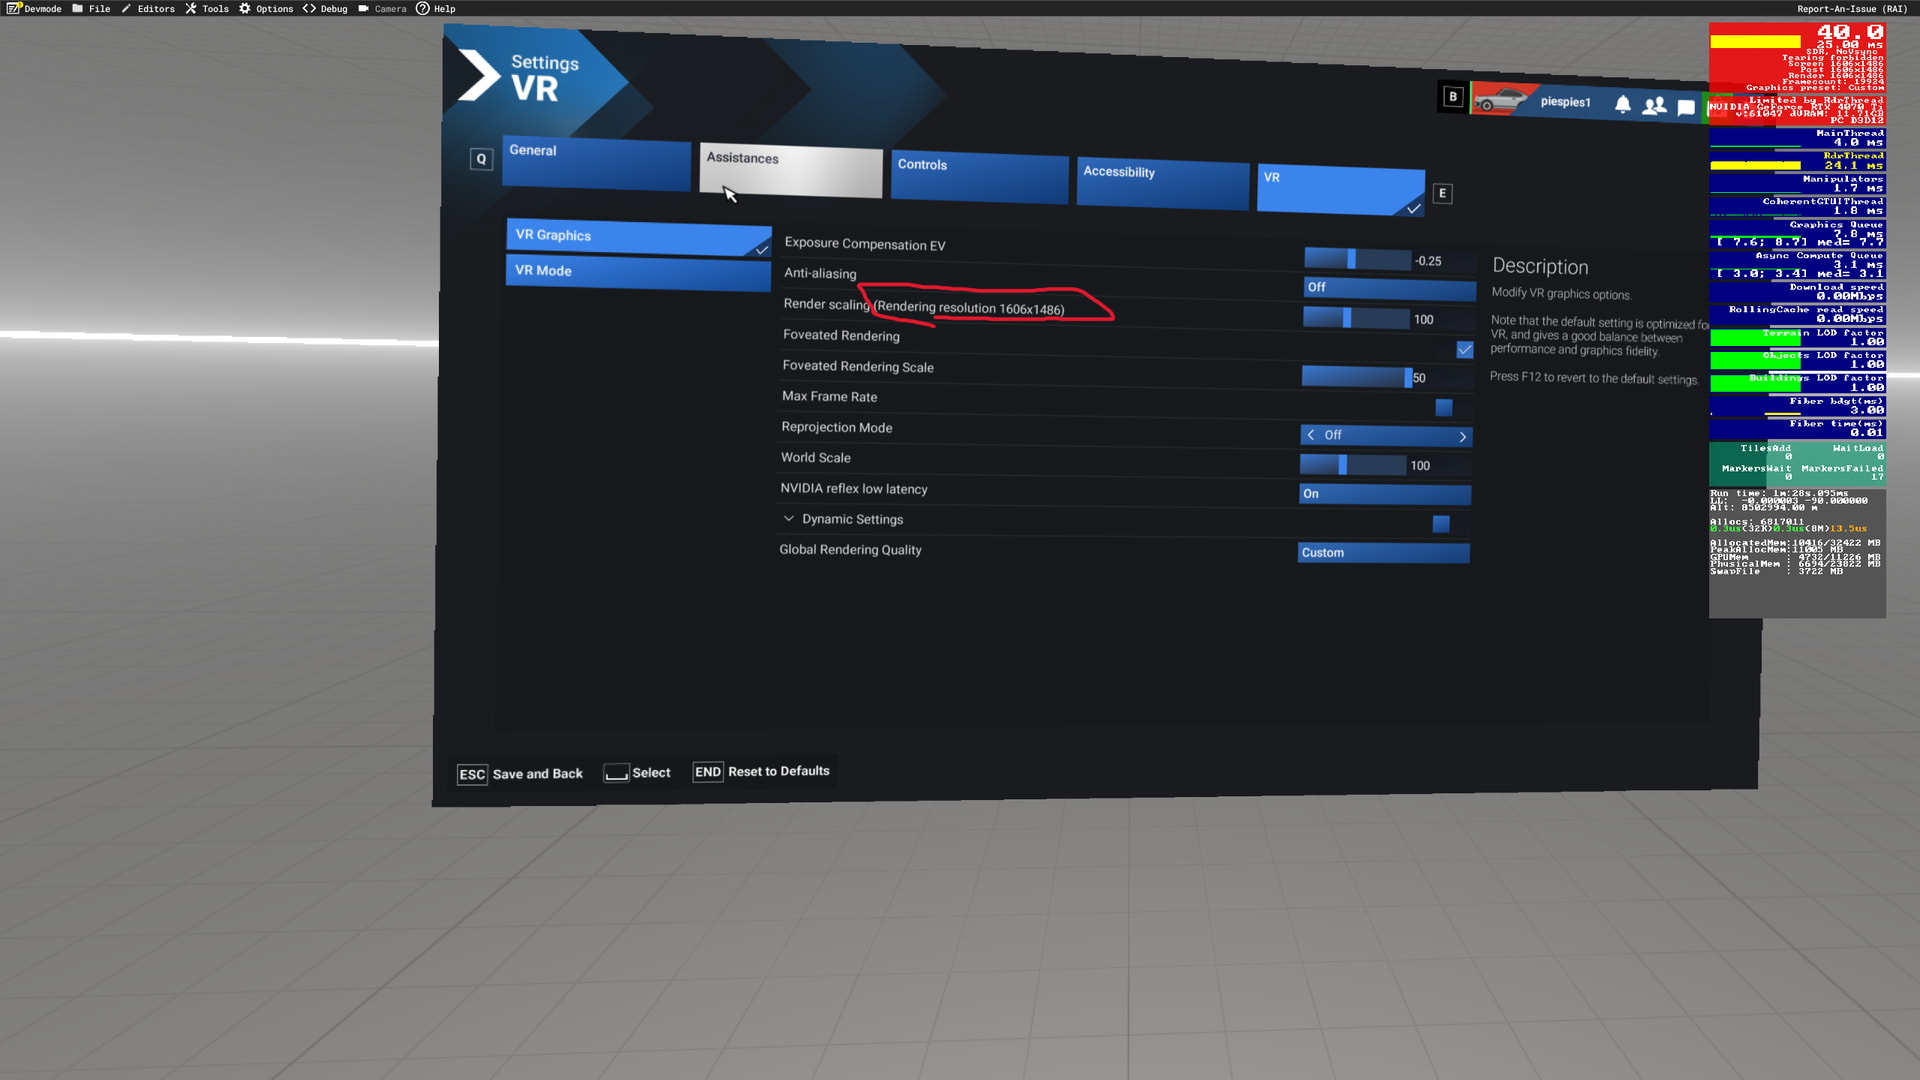This screenshot has width=1920, height=1080.
Task: Switch to the Accessibility settings tab
Action: click(1162, 184)
